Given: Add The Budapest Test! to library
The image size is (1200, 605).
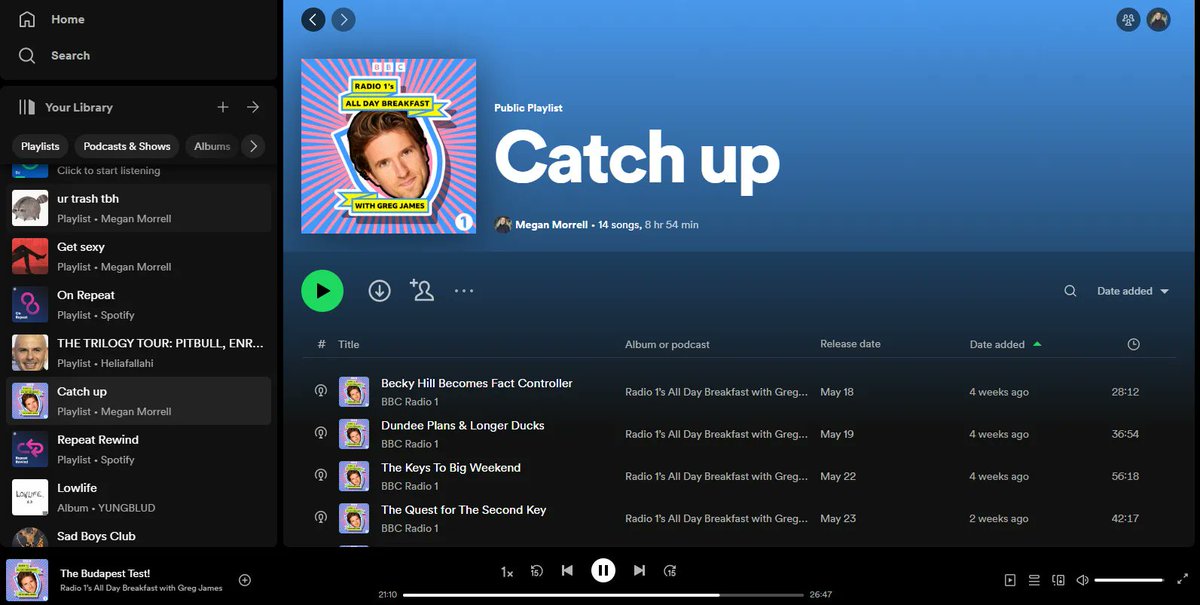Looking at the screenshot, I should pos(244,580).
